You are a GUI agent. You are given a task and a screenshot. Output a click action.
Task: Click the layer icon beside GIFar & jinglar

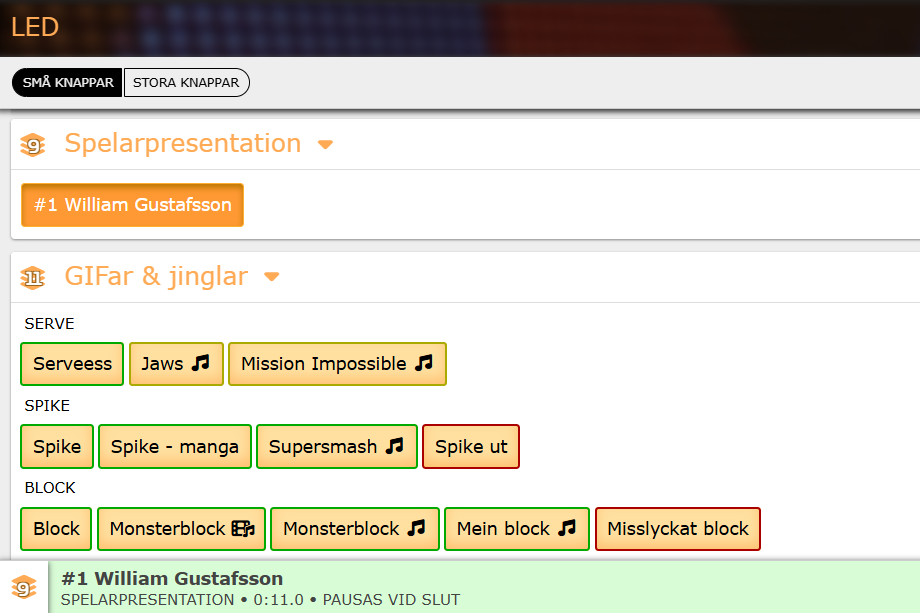(x=33, y=277)
